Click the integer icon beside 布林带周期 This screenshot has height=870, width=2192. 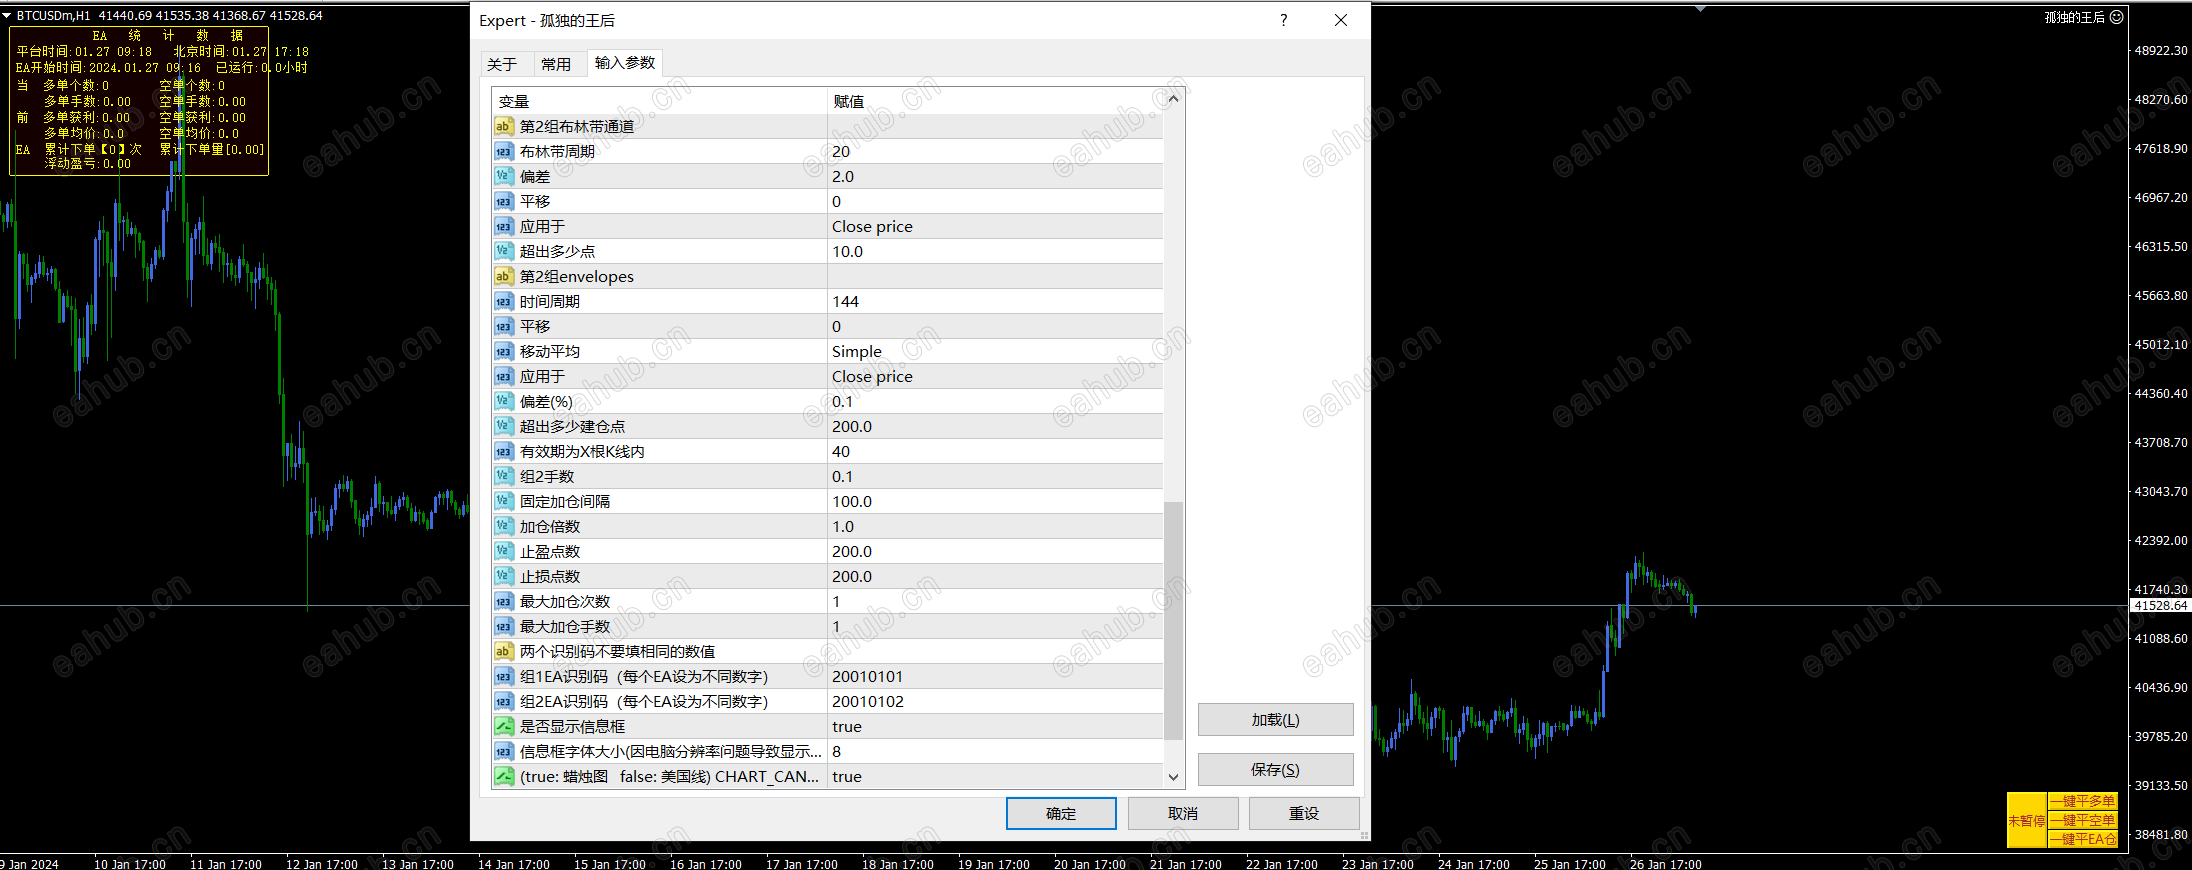(x=503, y=152)
